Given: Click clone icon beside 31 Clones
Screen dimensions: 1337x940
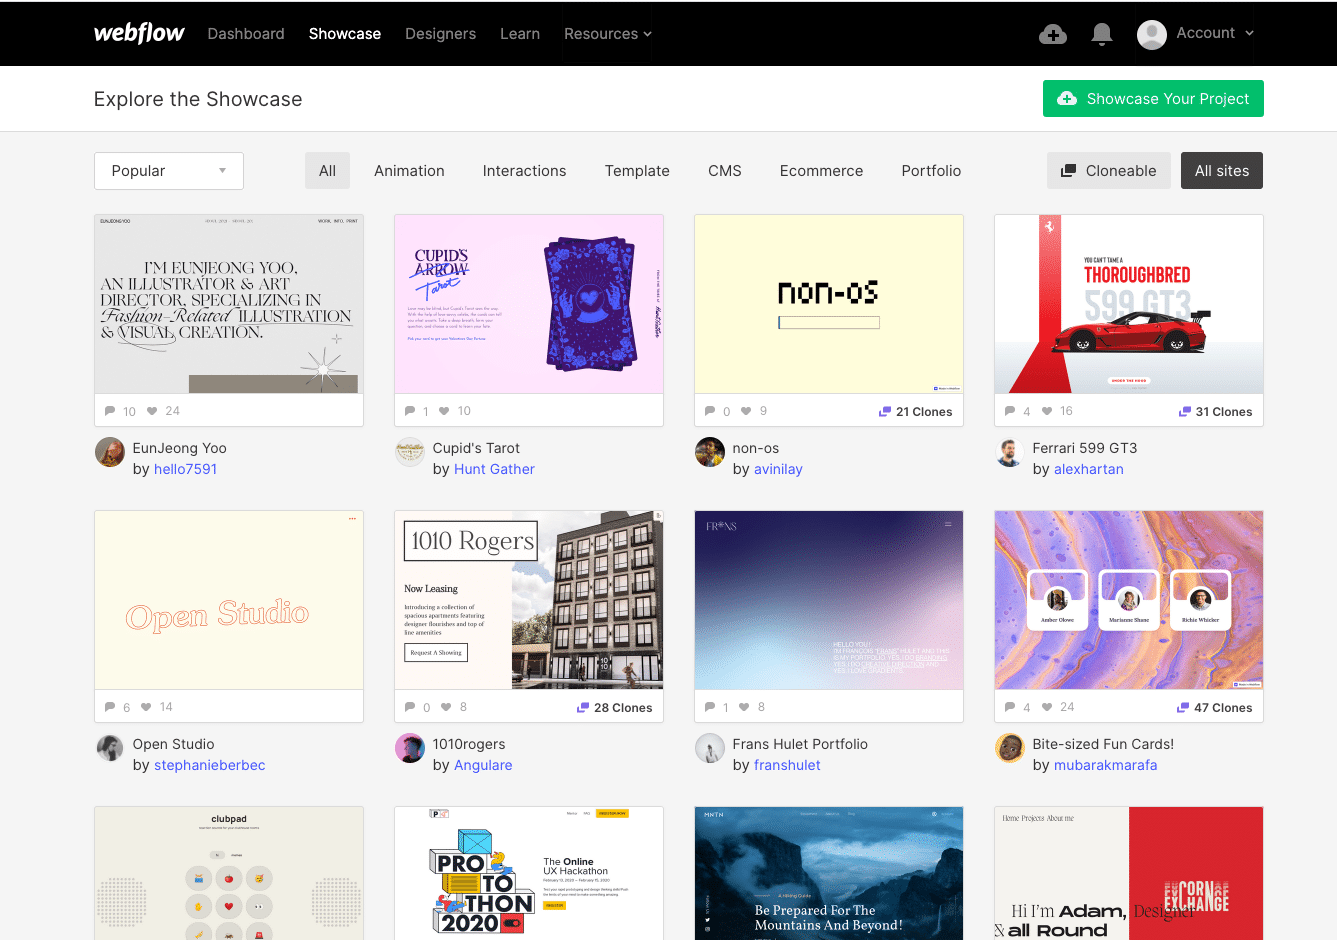Looking at the screenshot, I should [1185, 411].
